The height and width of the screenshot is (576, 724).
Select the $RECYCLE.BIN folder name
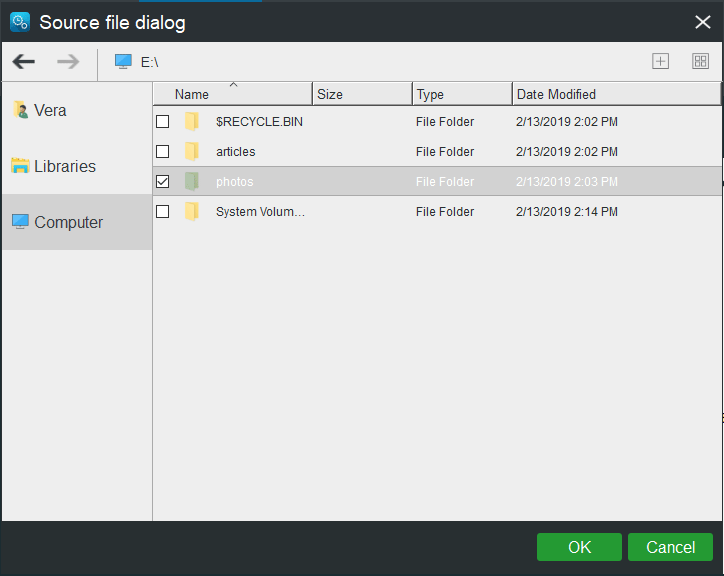click(x=259, y=121)
